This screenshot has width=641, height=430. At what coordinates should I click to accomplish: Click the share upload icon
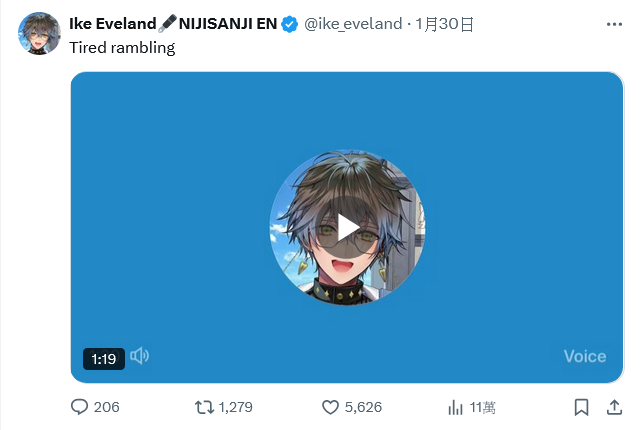(614, 407)
